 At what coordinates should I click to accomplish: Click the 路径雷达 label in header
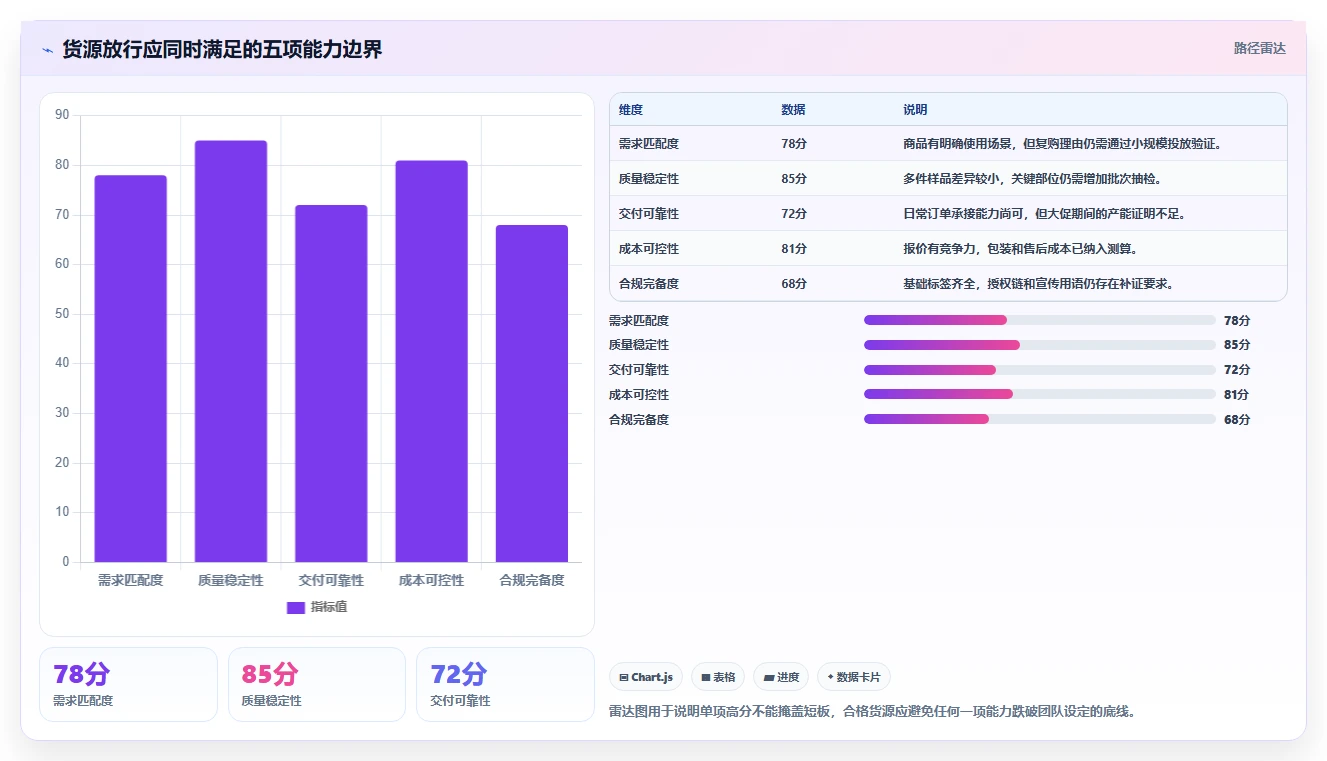pyautogui.click(x=1260, y=48)
